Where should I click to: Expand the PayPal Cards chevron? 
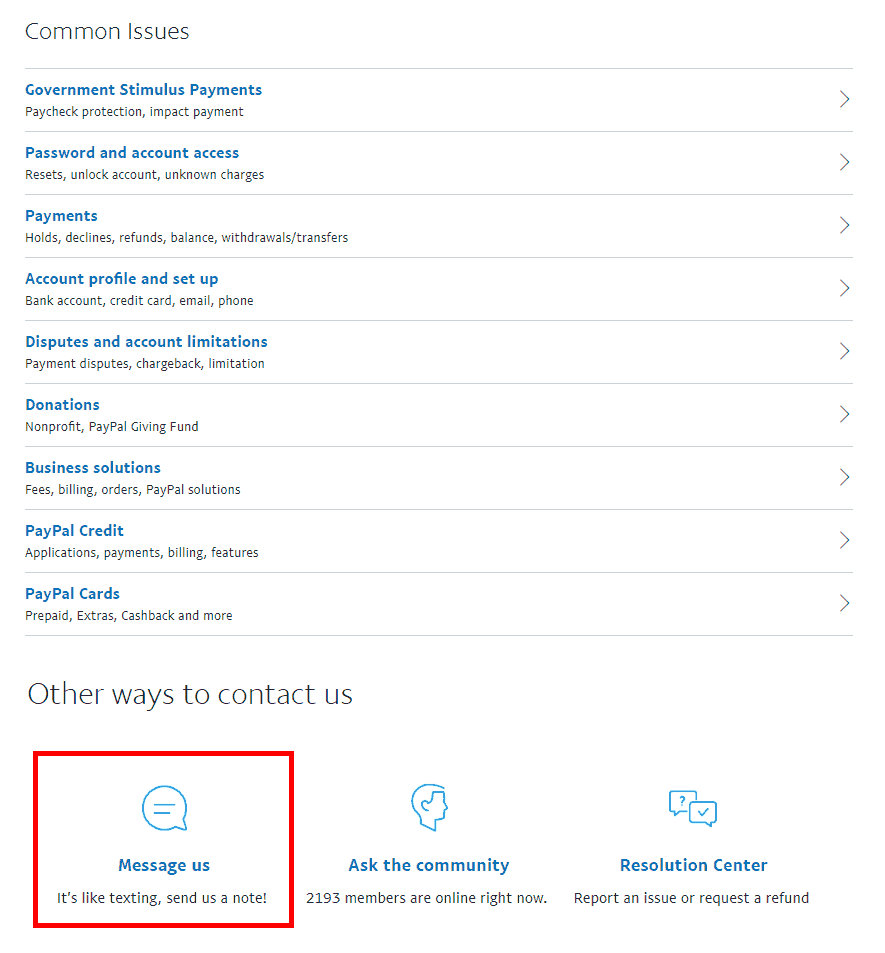844,604
